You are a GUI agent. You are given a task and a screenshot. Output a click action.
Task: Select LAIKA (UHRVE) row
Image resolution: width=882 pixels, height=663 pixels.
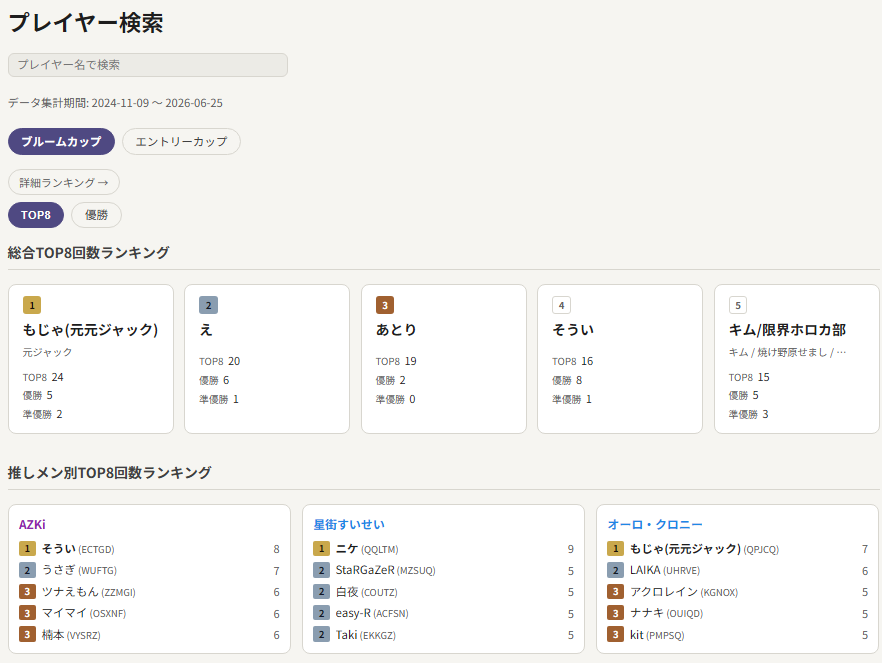click(x=737, y=570)
